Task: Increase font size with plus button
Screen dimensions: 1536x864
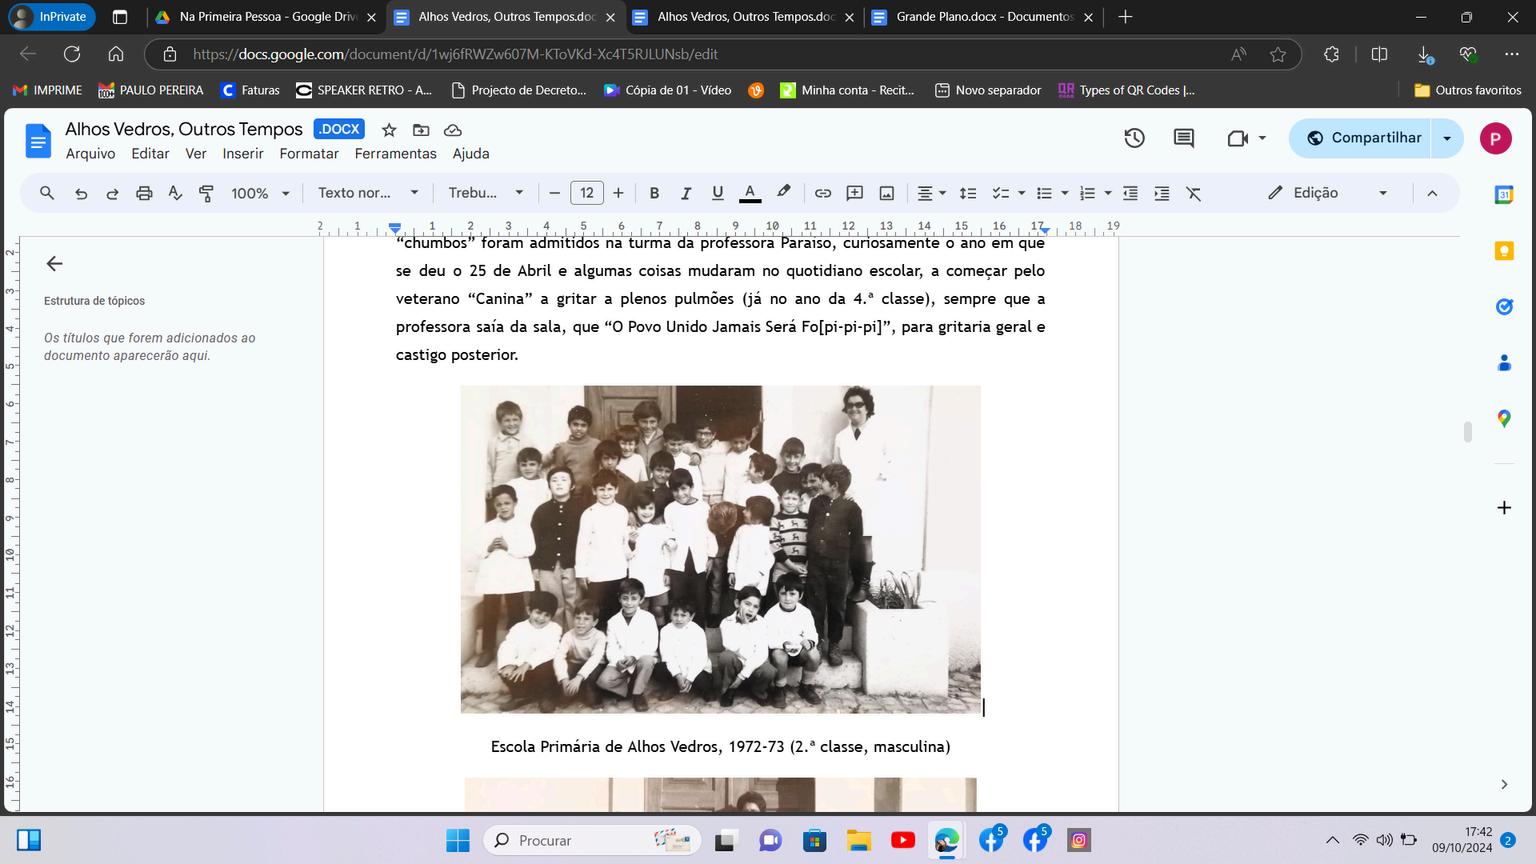Action: pyautogui.click(x=618, y=193)
